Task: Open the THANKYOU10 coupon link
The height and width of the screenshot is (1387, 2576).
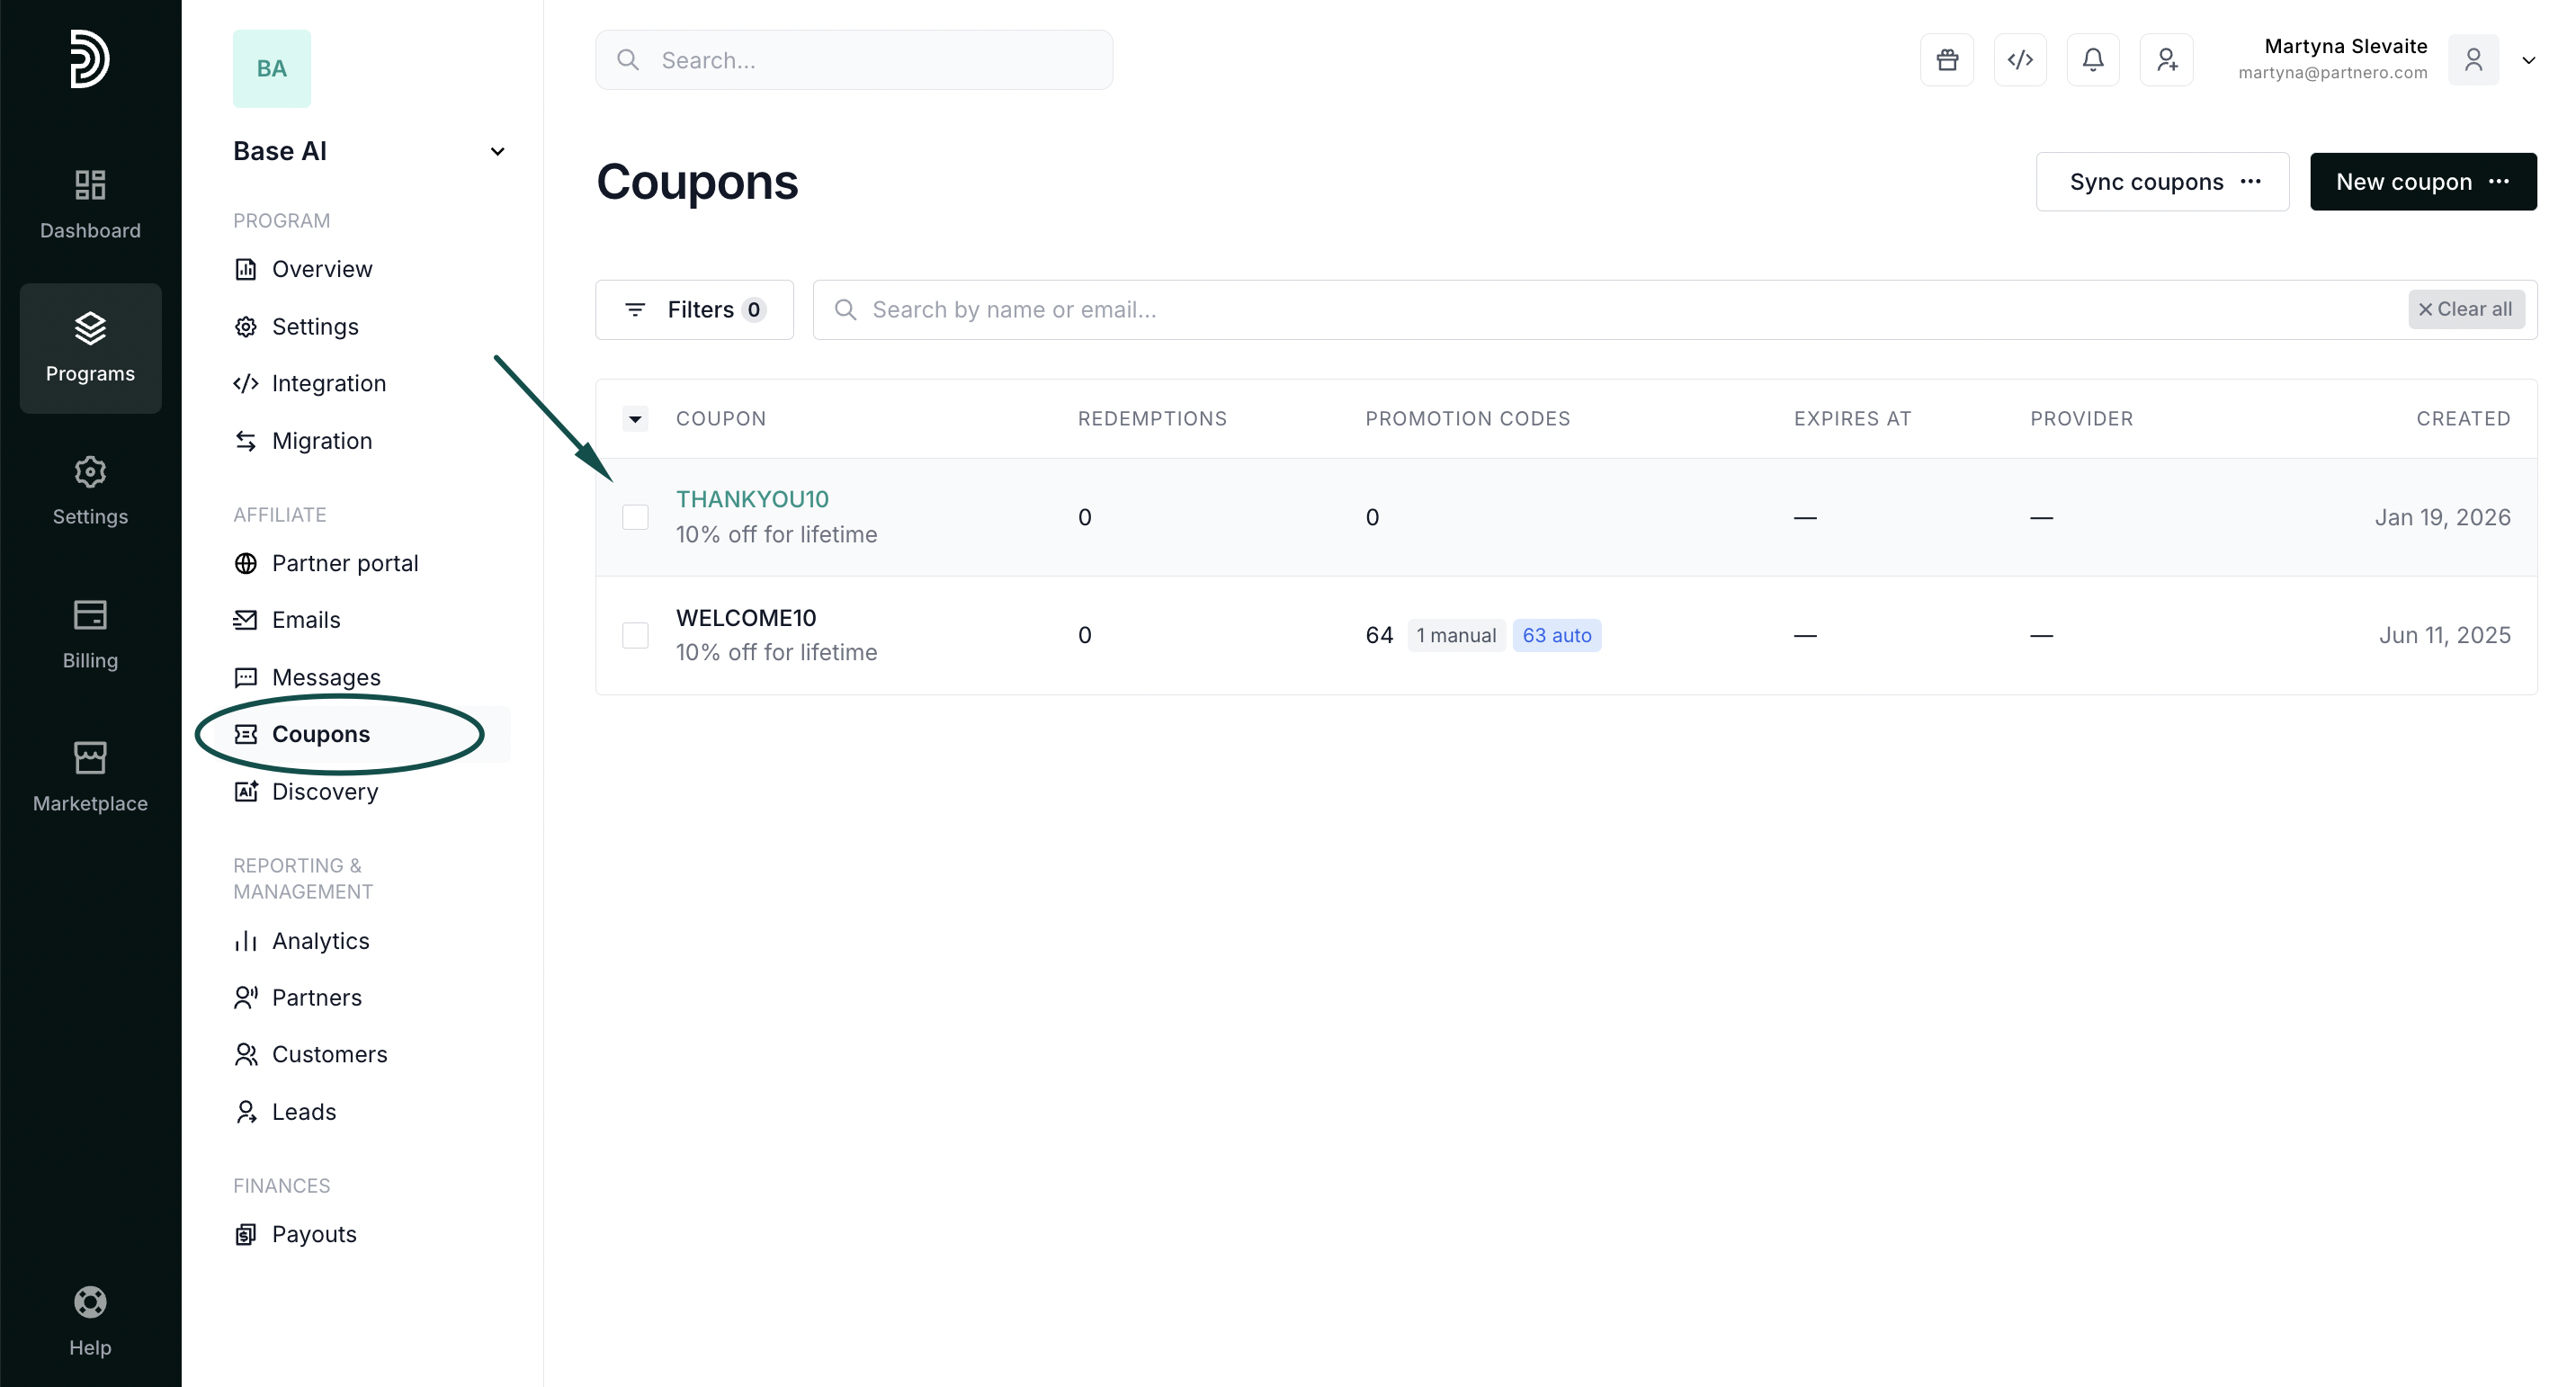Action: tap(752, 499)
